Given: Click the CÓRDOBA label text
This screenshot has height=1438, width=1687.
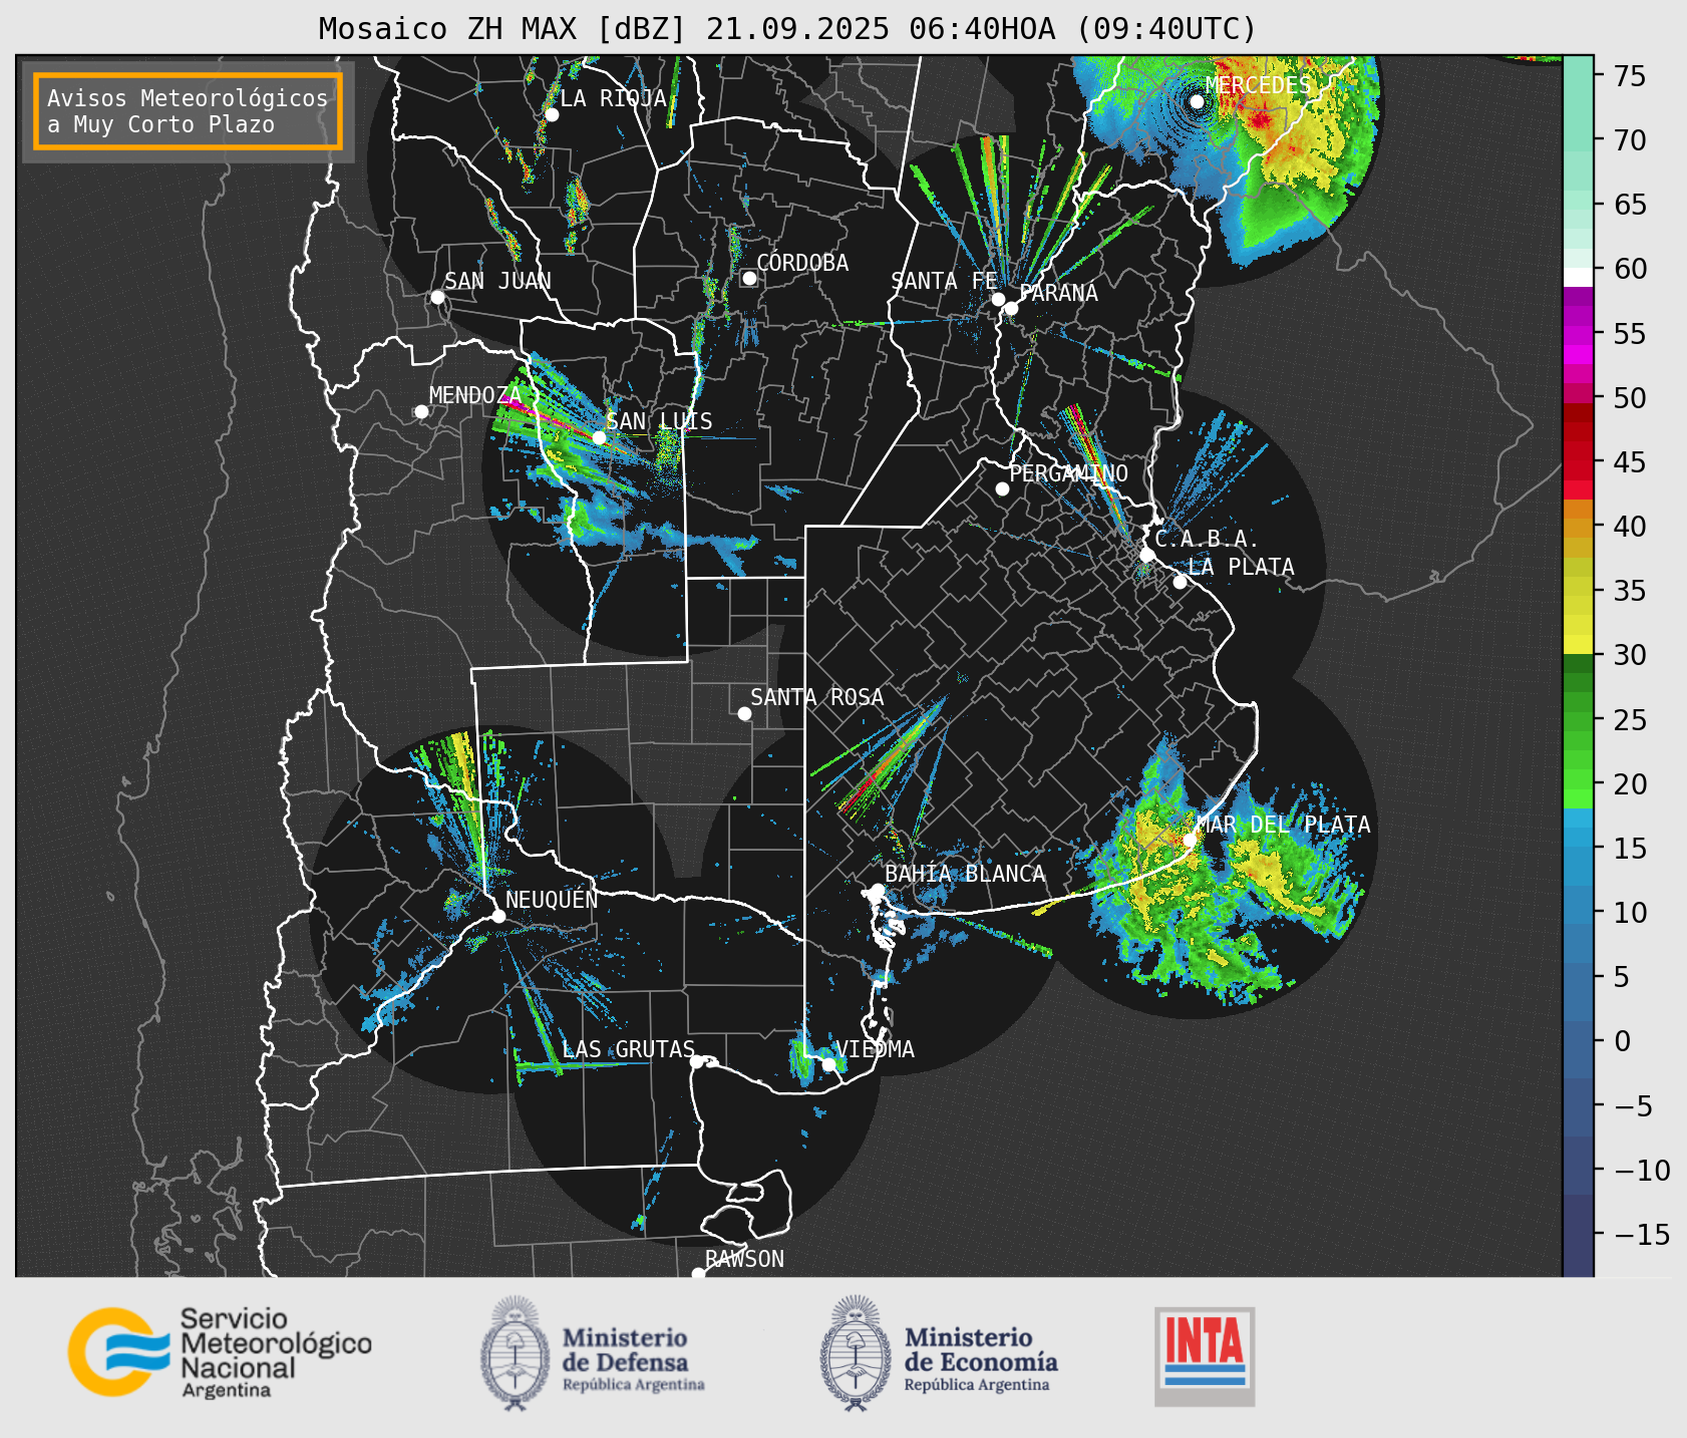Looking at the screenshot, I should click(802, 262).
